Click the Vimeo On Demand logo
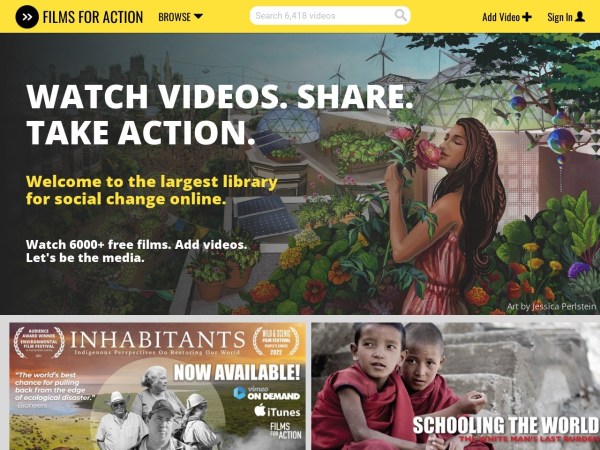Viewport: 600px width, 450px height. coord(267,393)
